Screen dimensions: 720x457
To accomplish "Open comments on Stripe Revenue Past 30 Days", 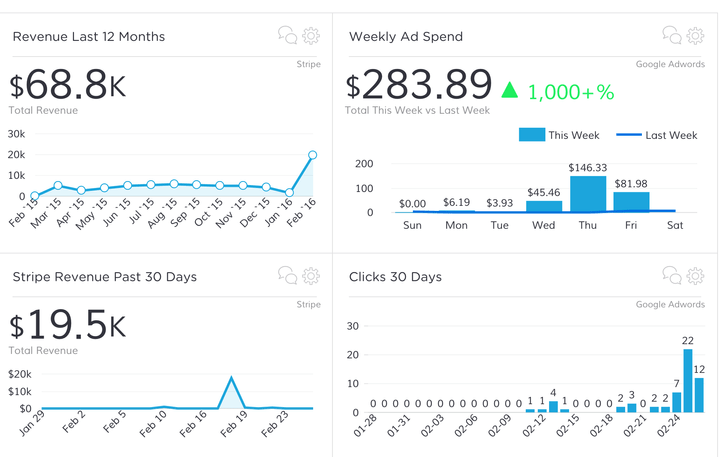I will pos(288,275).
